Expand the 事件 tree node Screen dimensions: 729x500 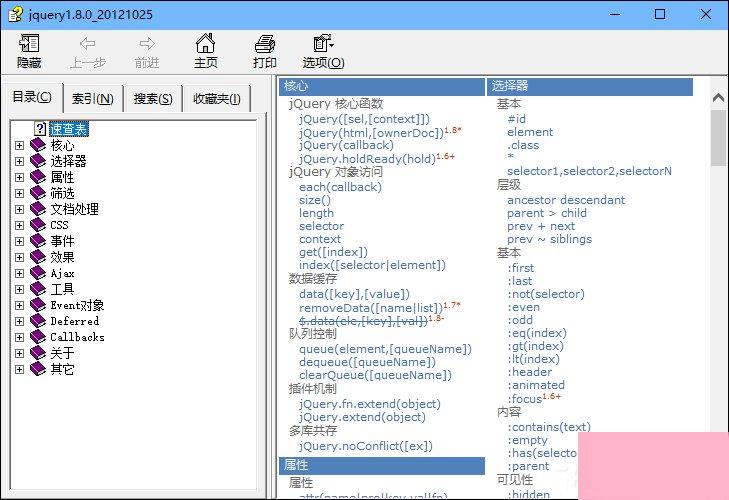[x=19, y=241]
